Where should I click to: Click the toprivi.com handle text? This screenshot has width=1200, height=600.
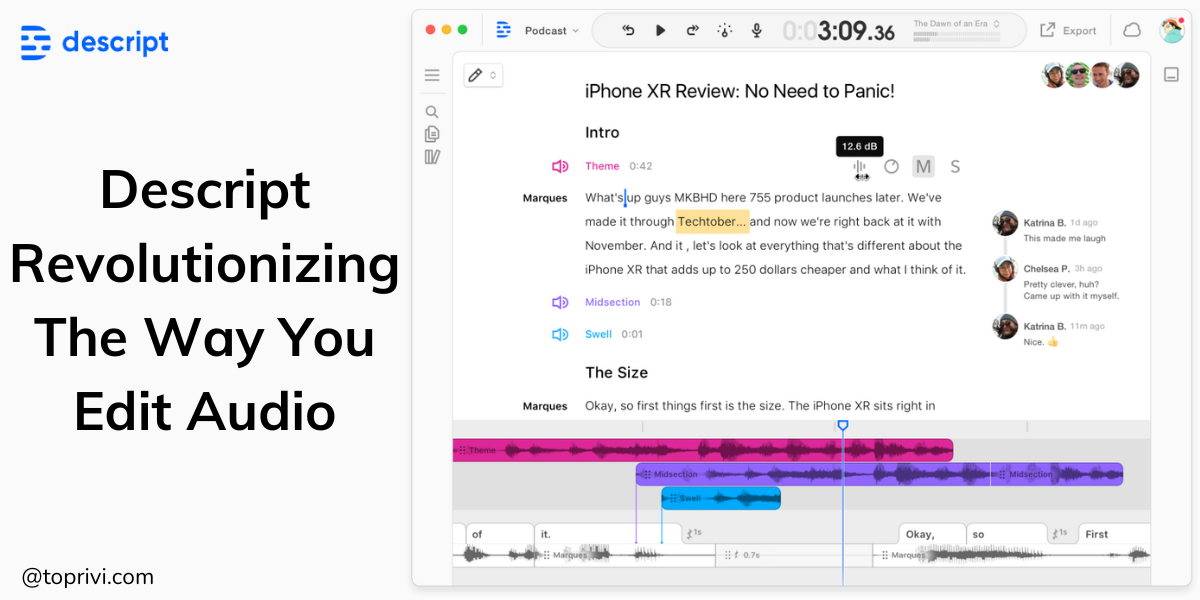pos(88,576)
